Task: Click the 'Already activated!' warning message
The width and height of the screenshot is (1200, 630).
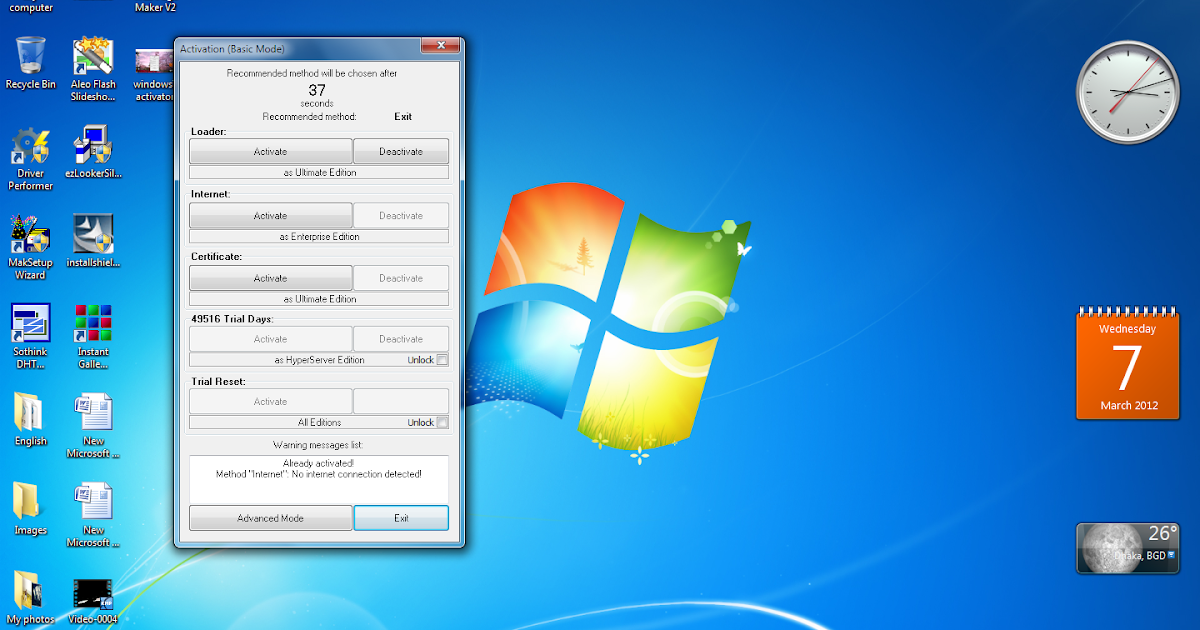Action: pyautogui.click(x=318, y=463)
